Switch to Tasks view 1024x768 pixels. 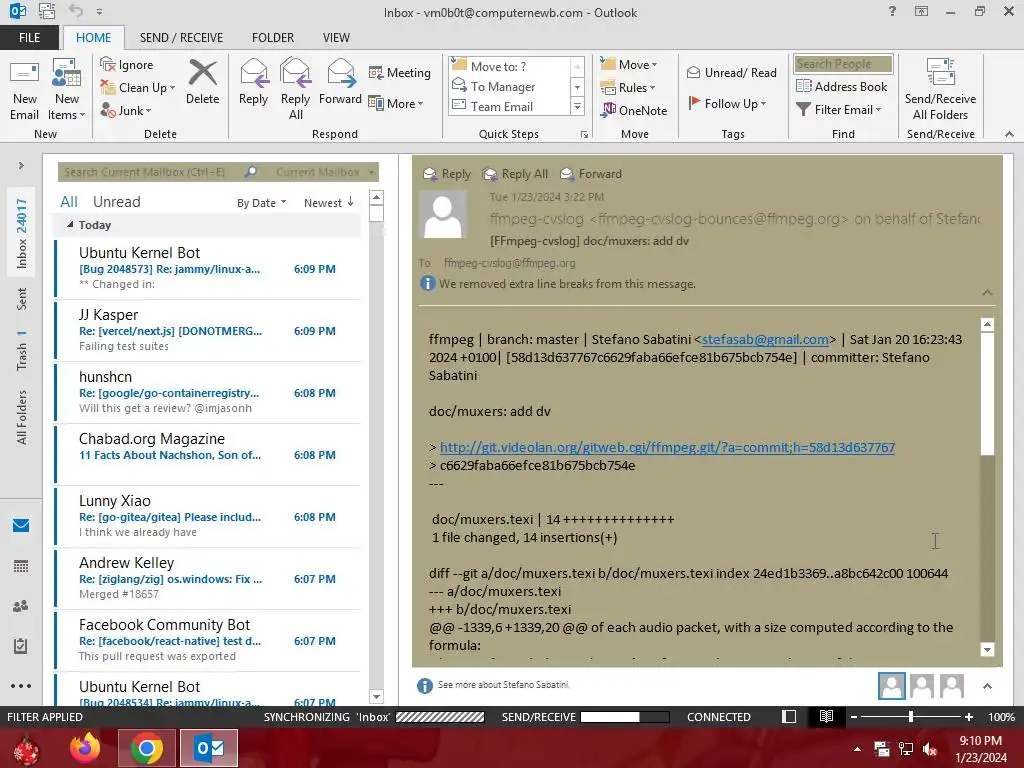(x=21, y=646)
